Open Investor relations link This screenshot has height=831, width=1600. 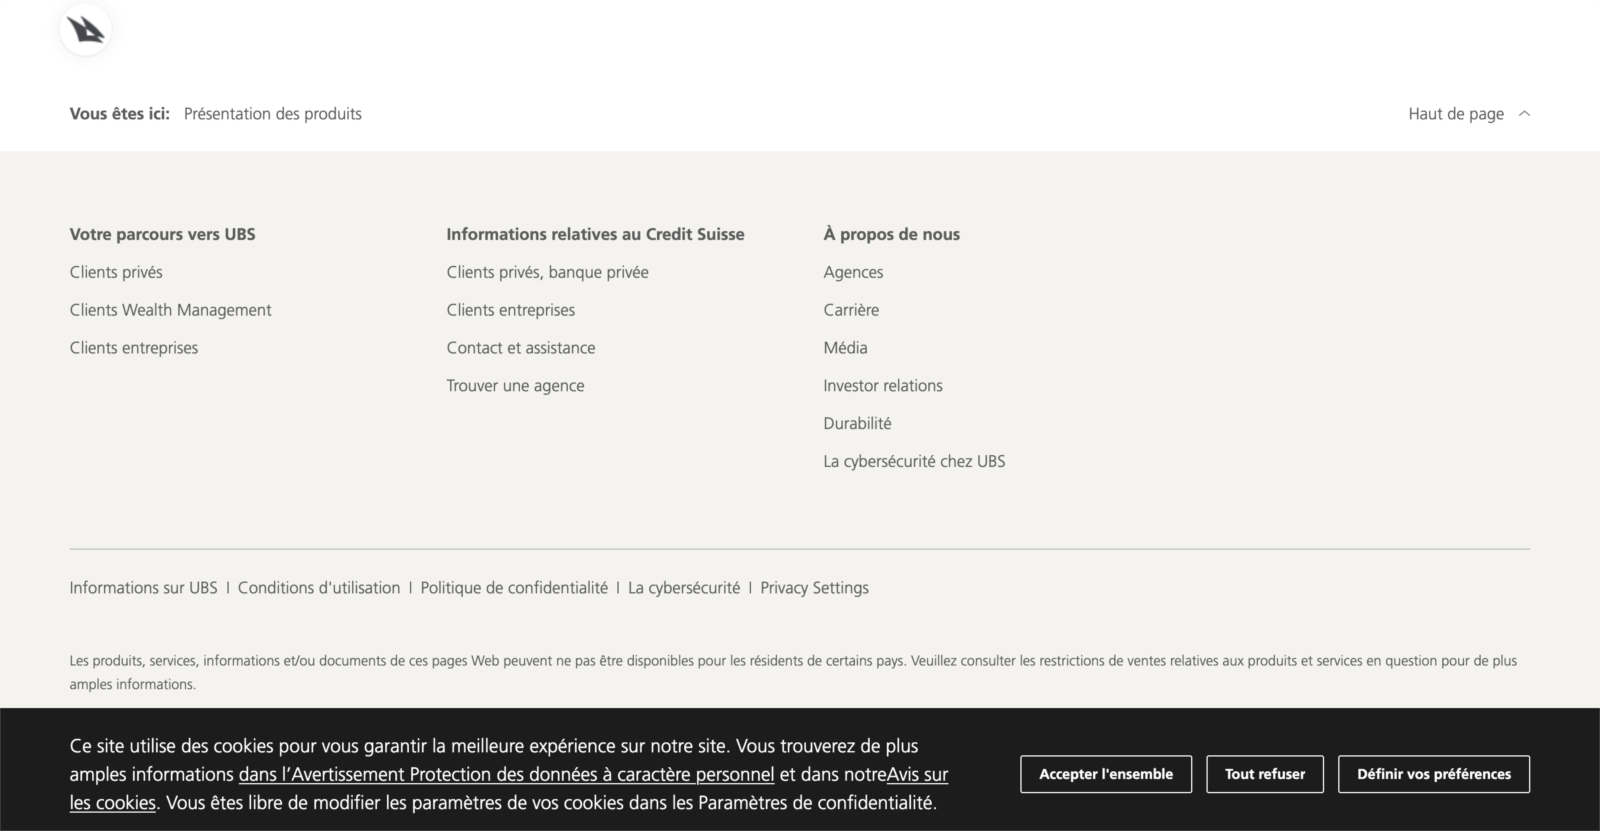tap(882, 386)
